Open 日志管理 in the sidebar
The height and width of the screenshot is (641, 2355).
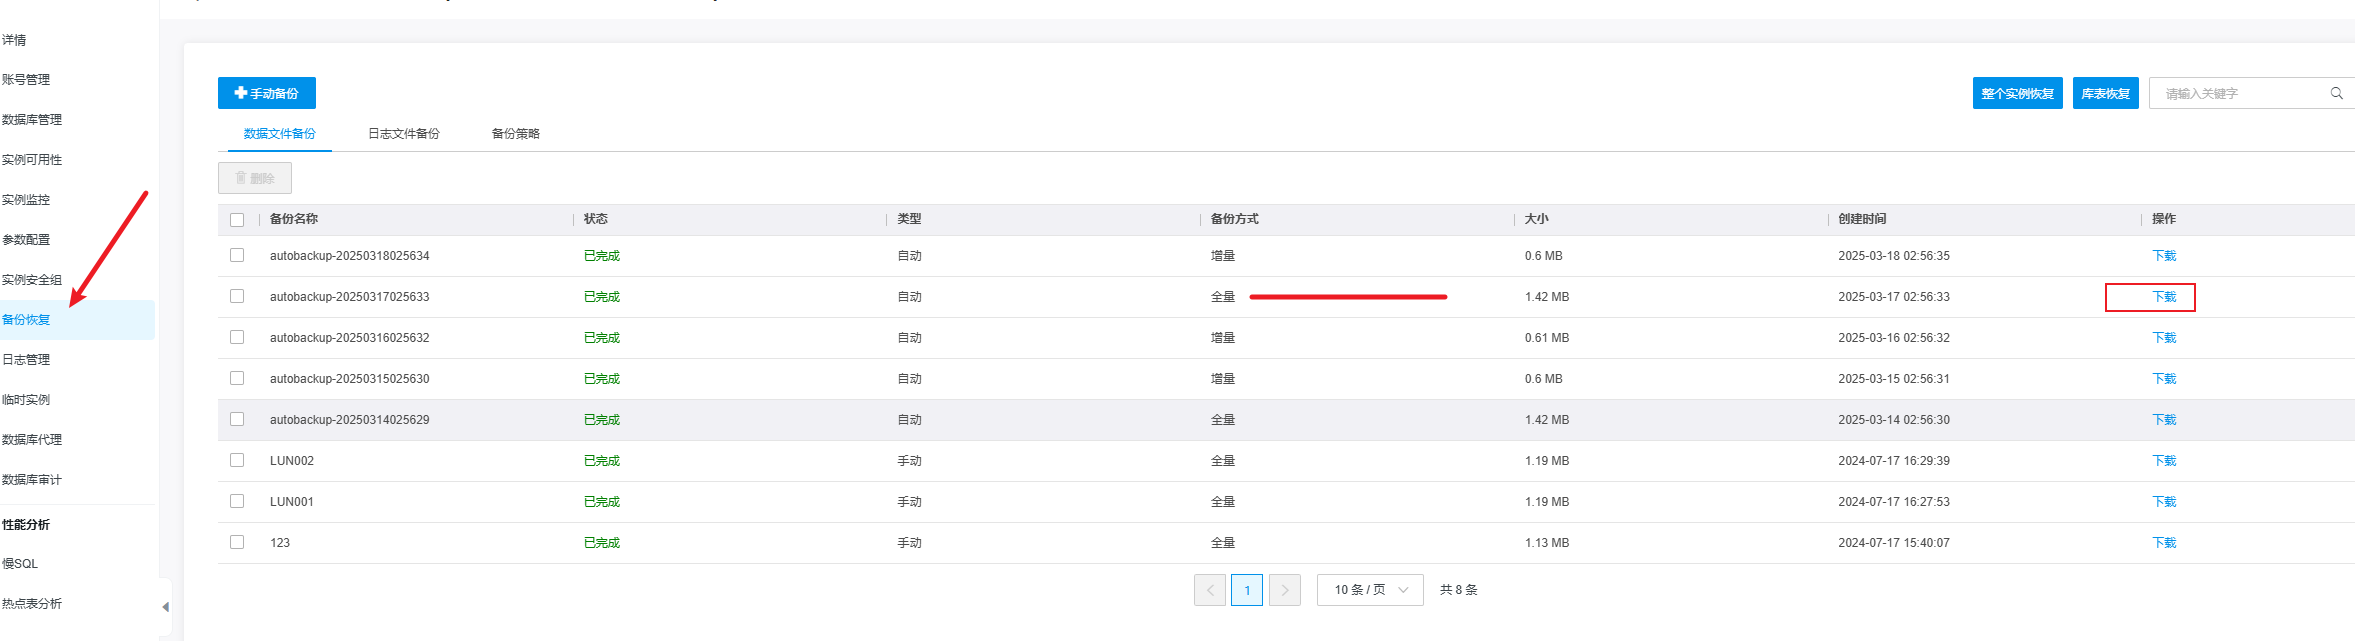(x=26, y=360)
